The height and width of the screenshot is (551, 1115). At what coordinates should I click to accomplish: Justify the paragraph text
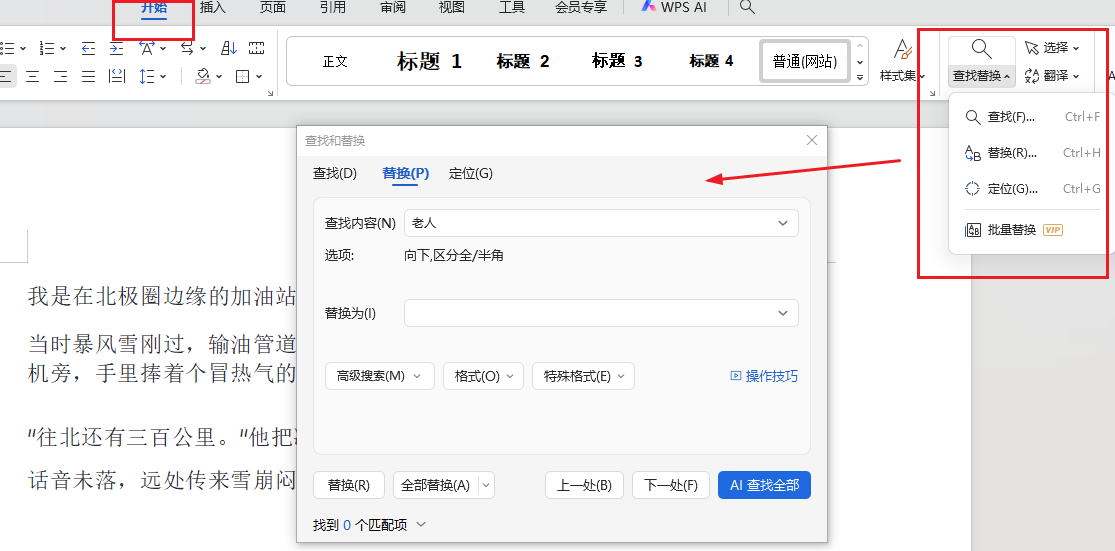pos(88,76)
